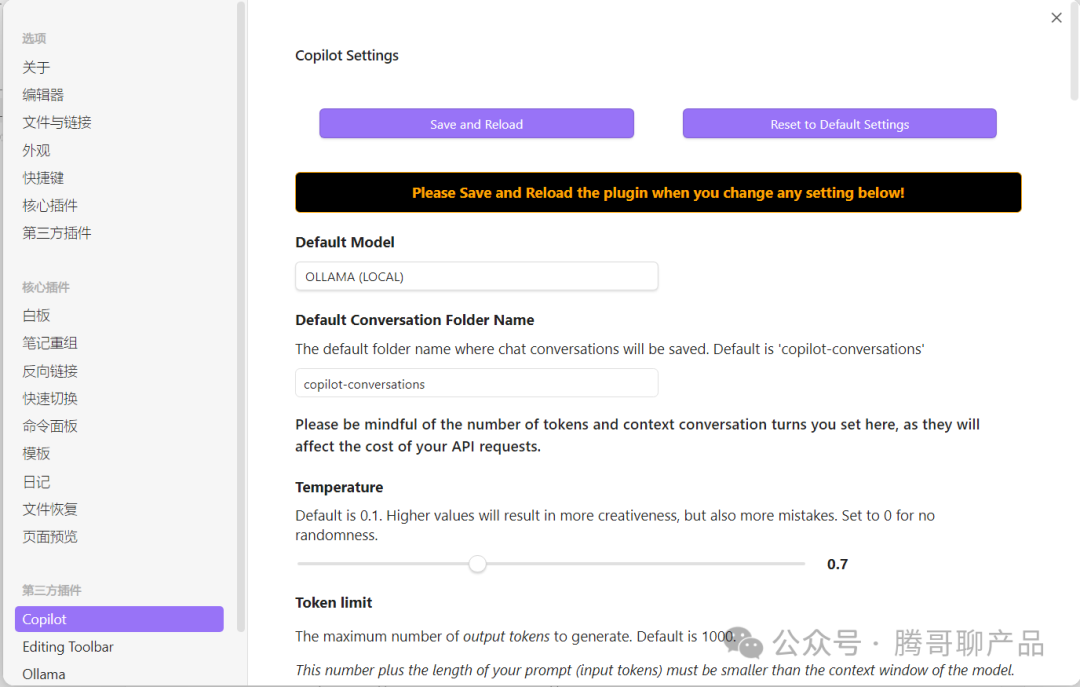Click the black Save and Reload notice banner
The width and height of the screenshot is (1080, 687).
658,192
